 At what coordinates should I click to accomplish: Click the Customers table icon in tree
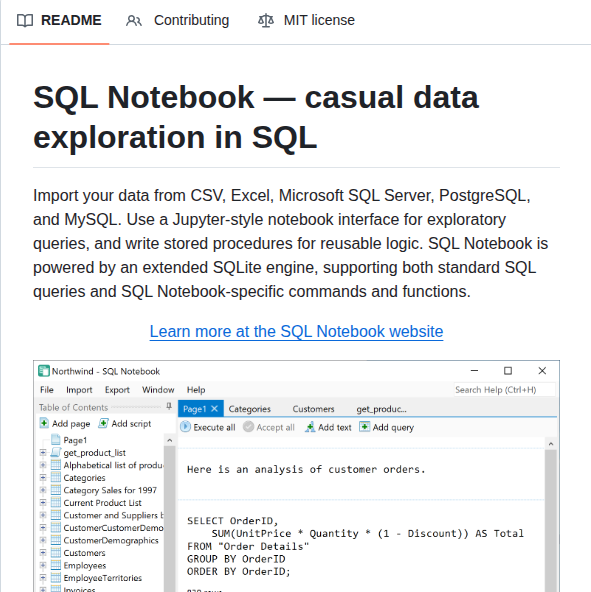pyautogui.click(x=56, y=552)
